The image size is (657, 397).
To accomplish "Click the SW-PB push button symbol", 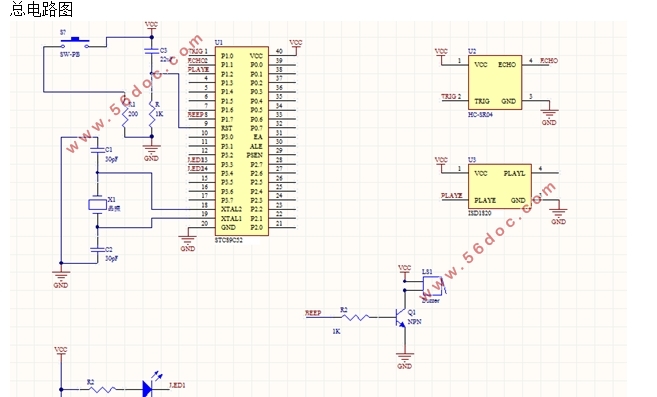I will [75, 42].
